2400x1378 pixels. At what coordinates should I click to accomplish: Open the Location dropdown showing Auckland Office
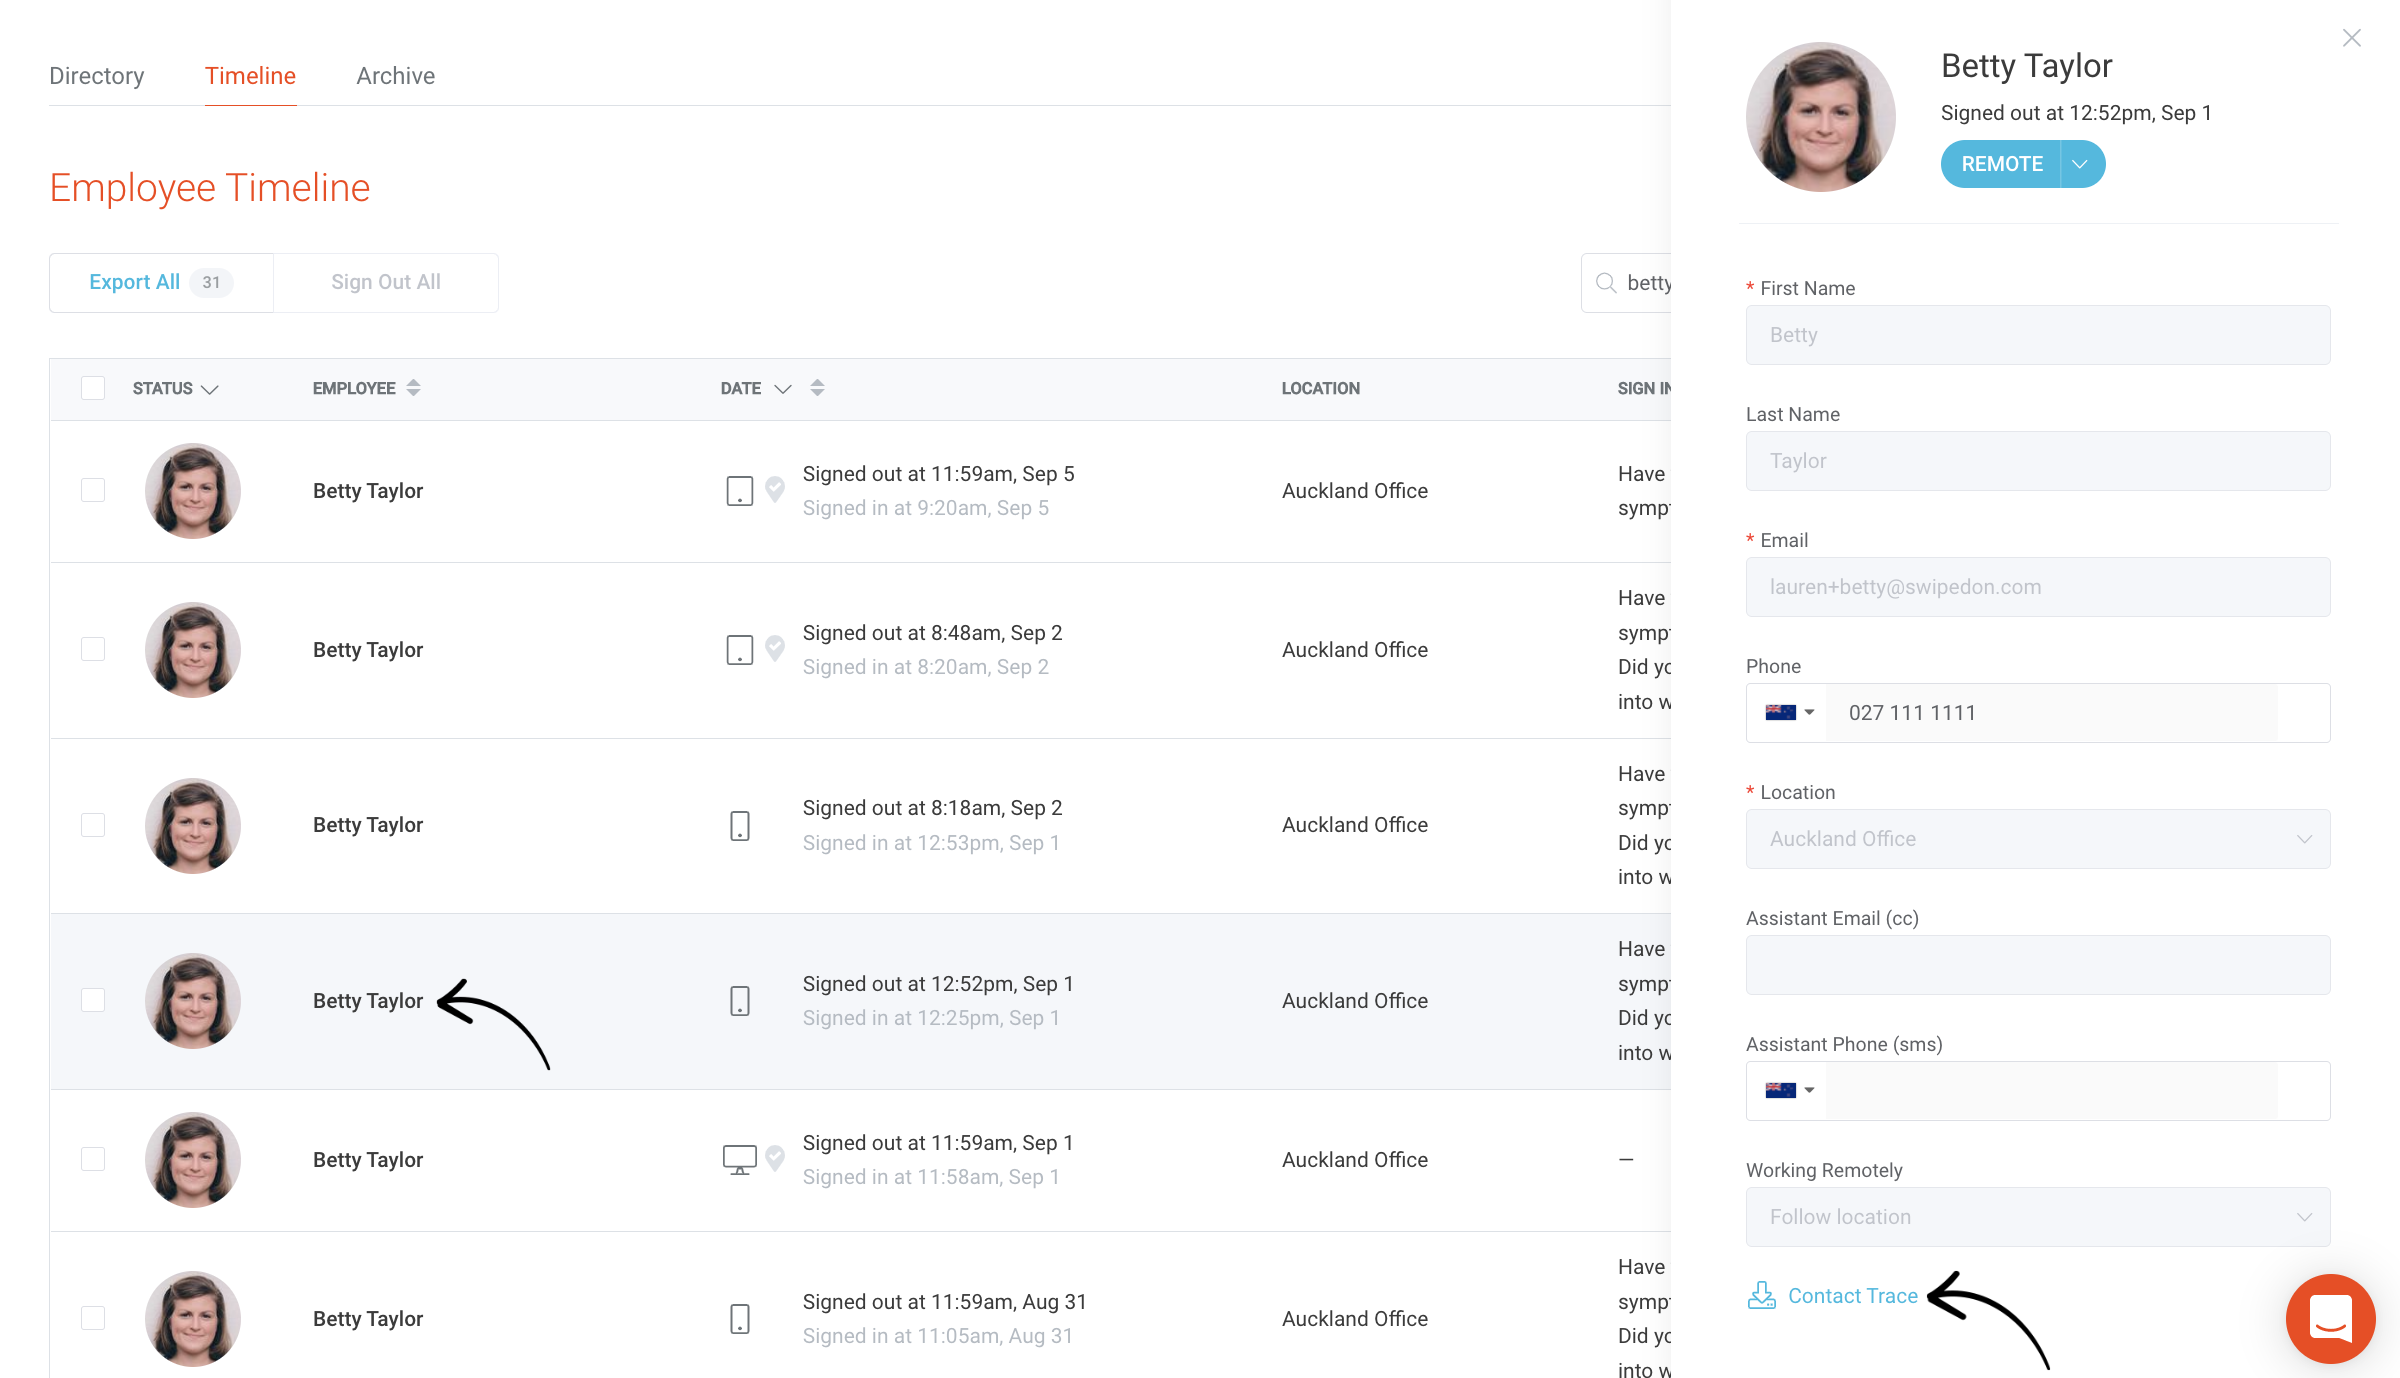point(2038,839)
